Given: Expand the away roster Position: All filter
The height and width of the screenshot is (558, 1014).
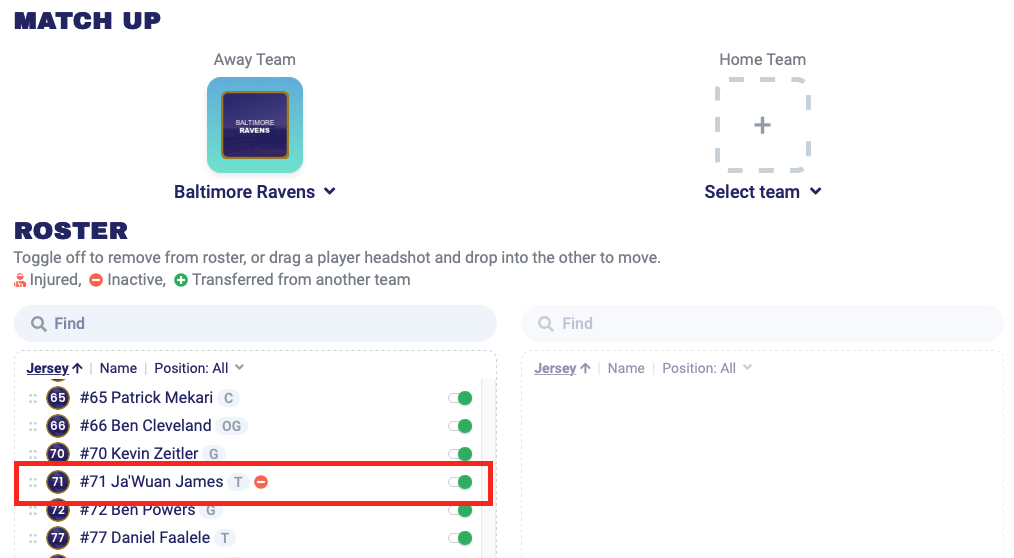Looking at the screenshot, I should tap(199, 368).
